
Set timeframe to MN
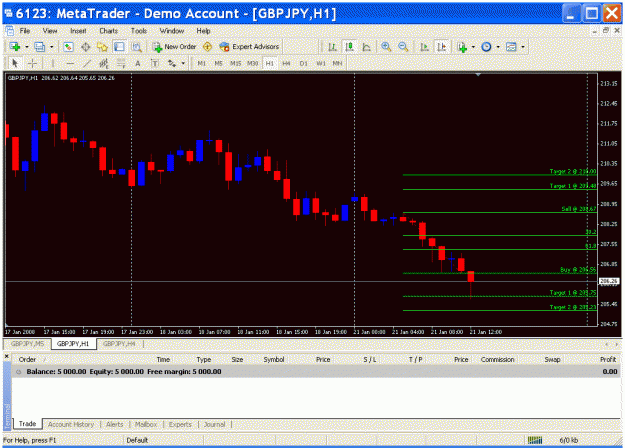(337, 63)
